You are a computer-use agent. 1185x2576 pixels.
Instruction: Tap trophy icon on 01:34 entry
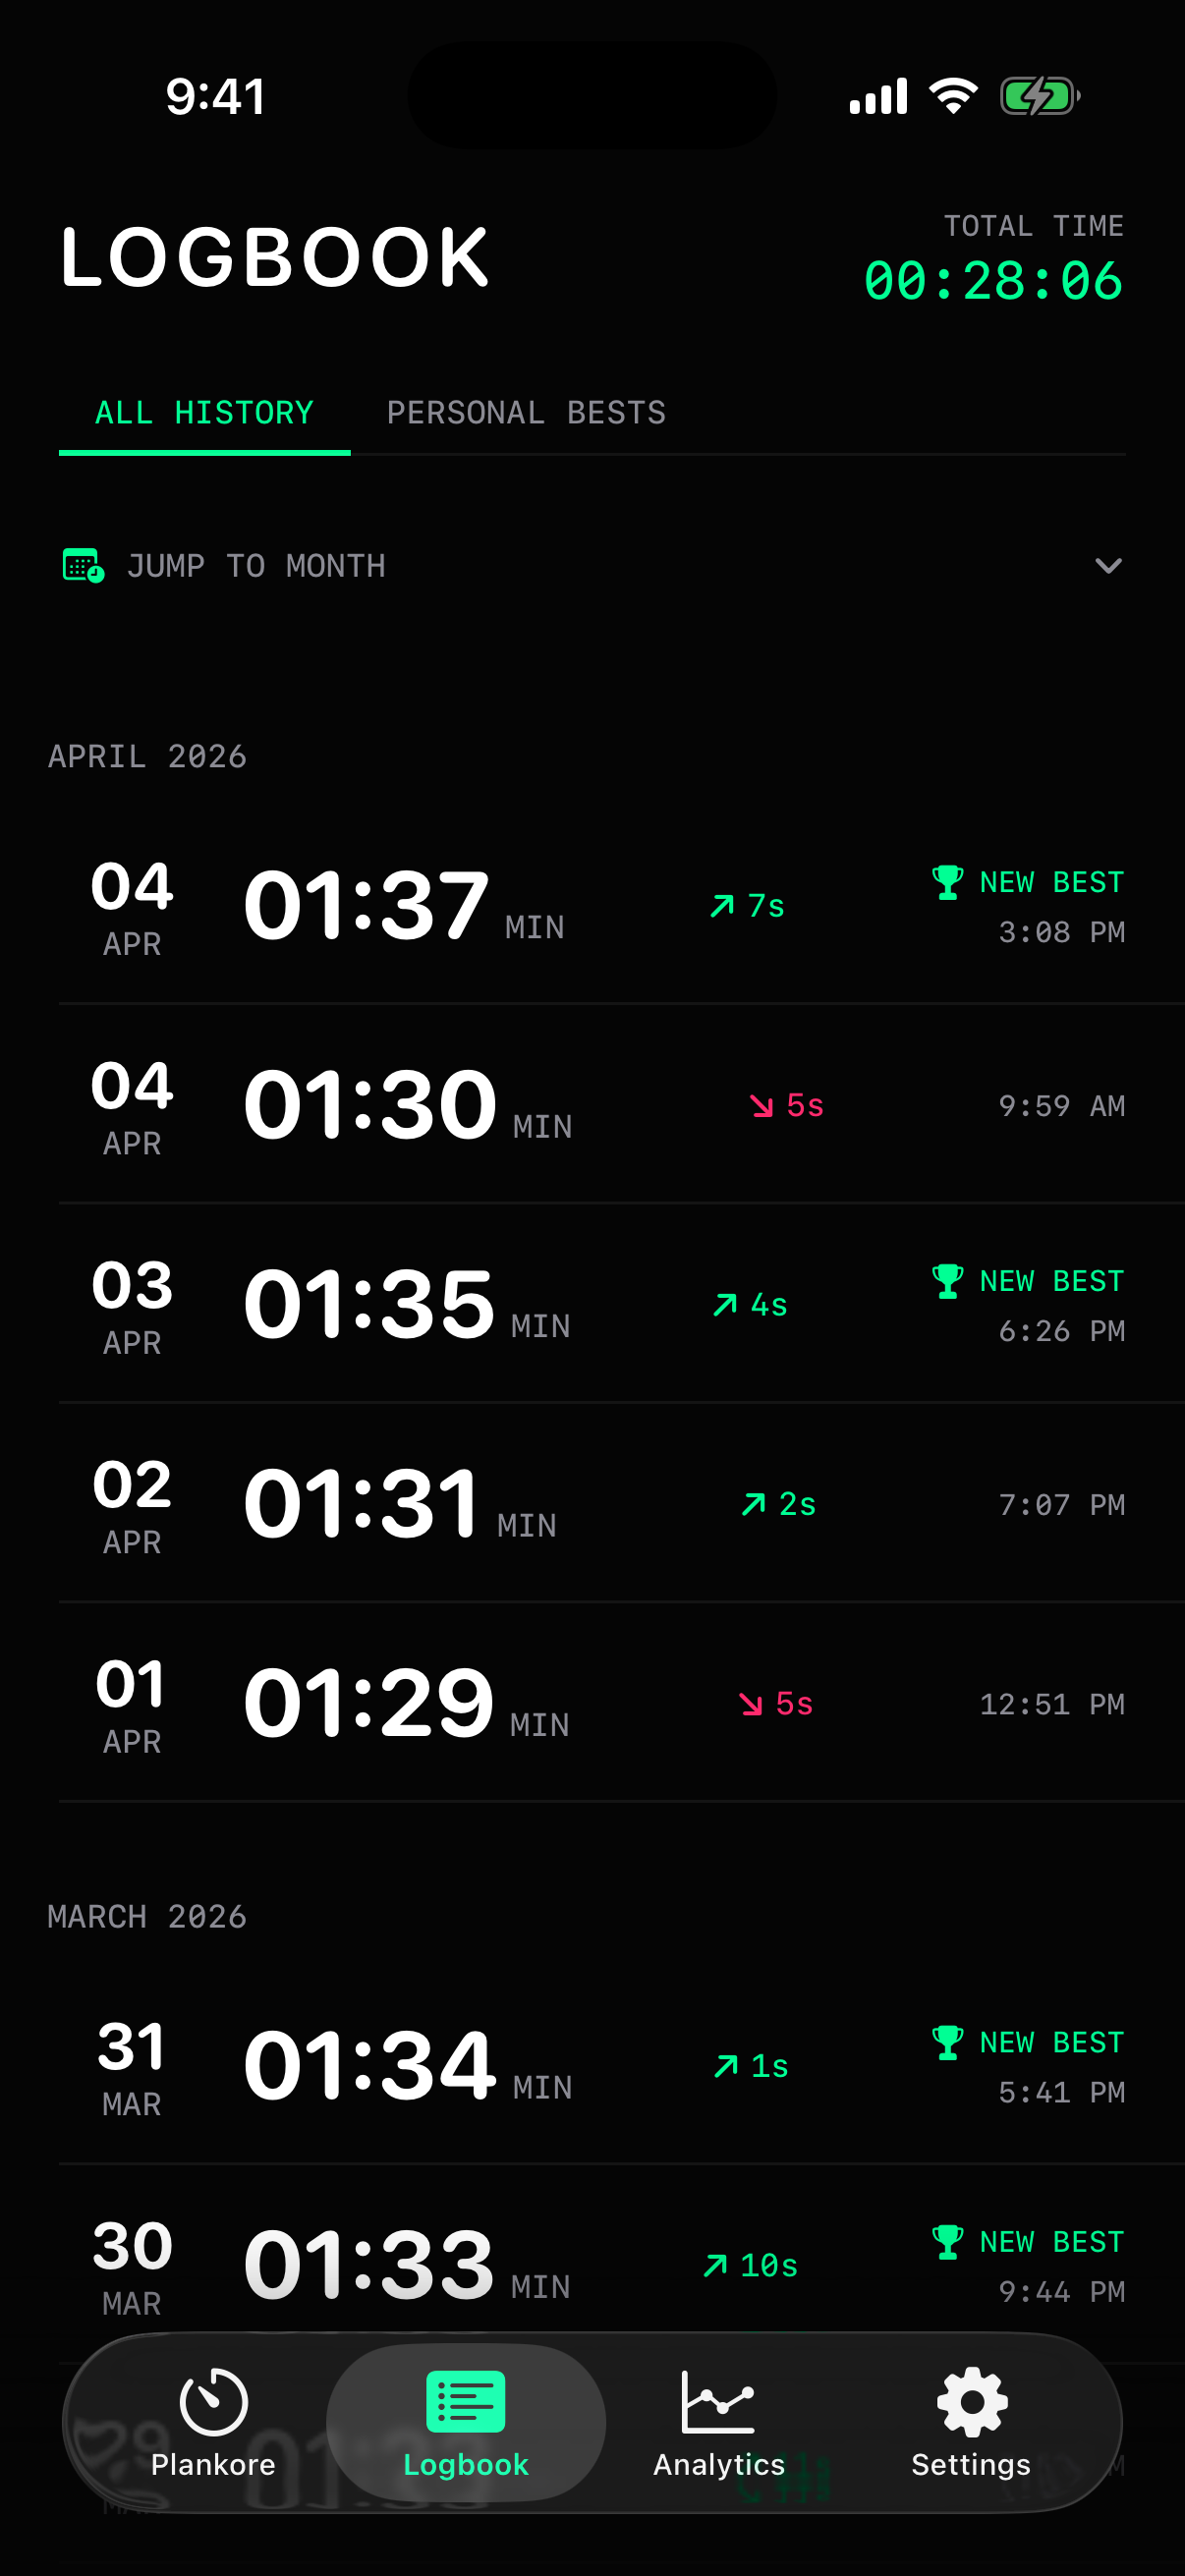tap(947, 2042)
